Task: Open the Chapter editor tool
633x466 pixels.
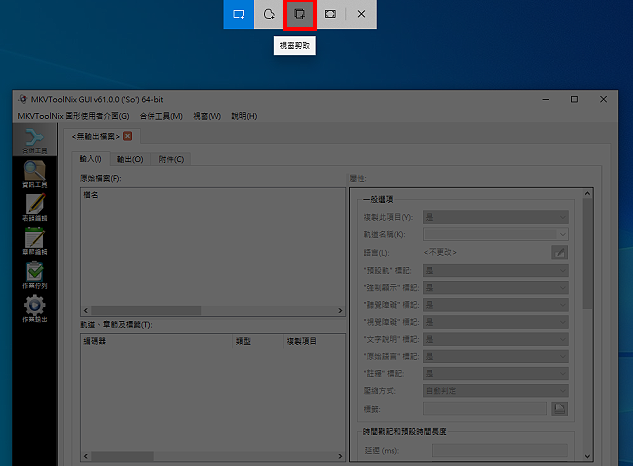Action: click(x=35, y=241)
